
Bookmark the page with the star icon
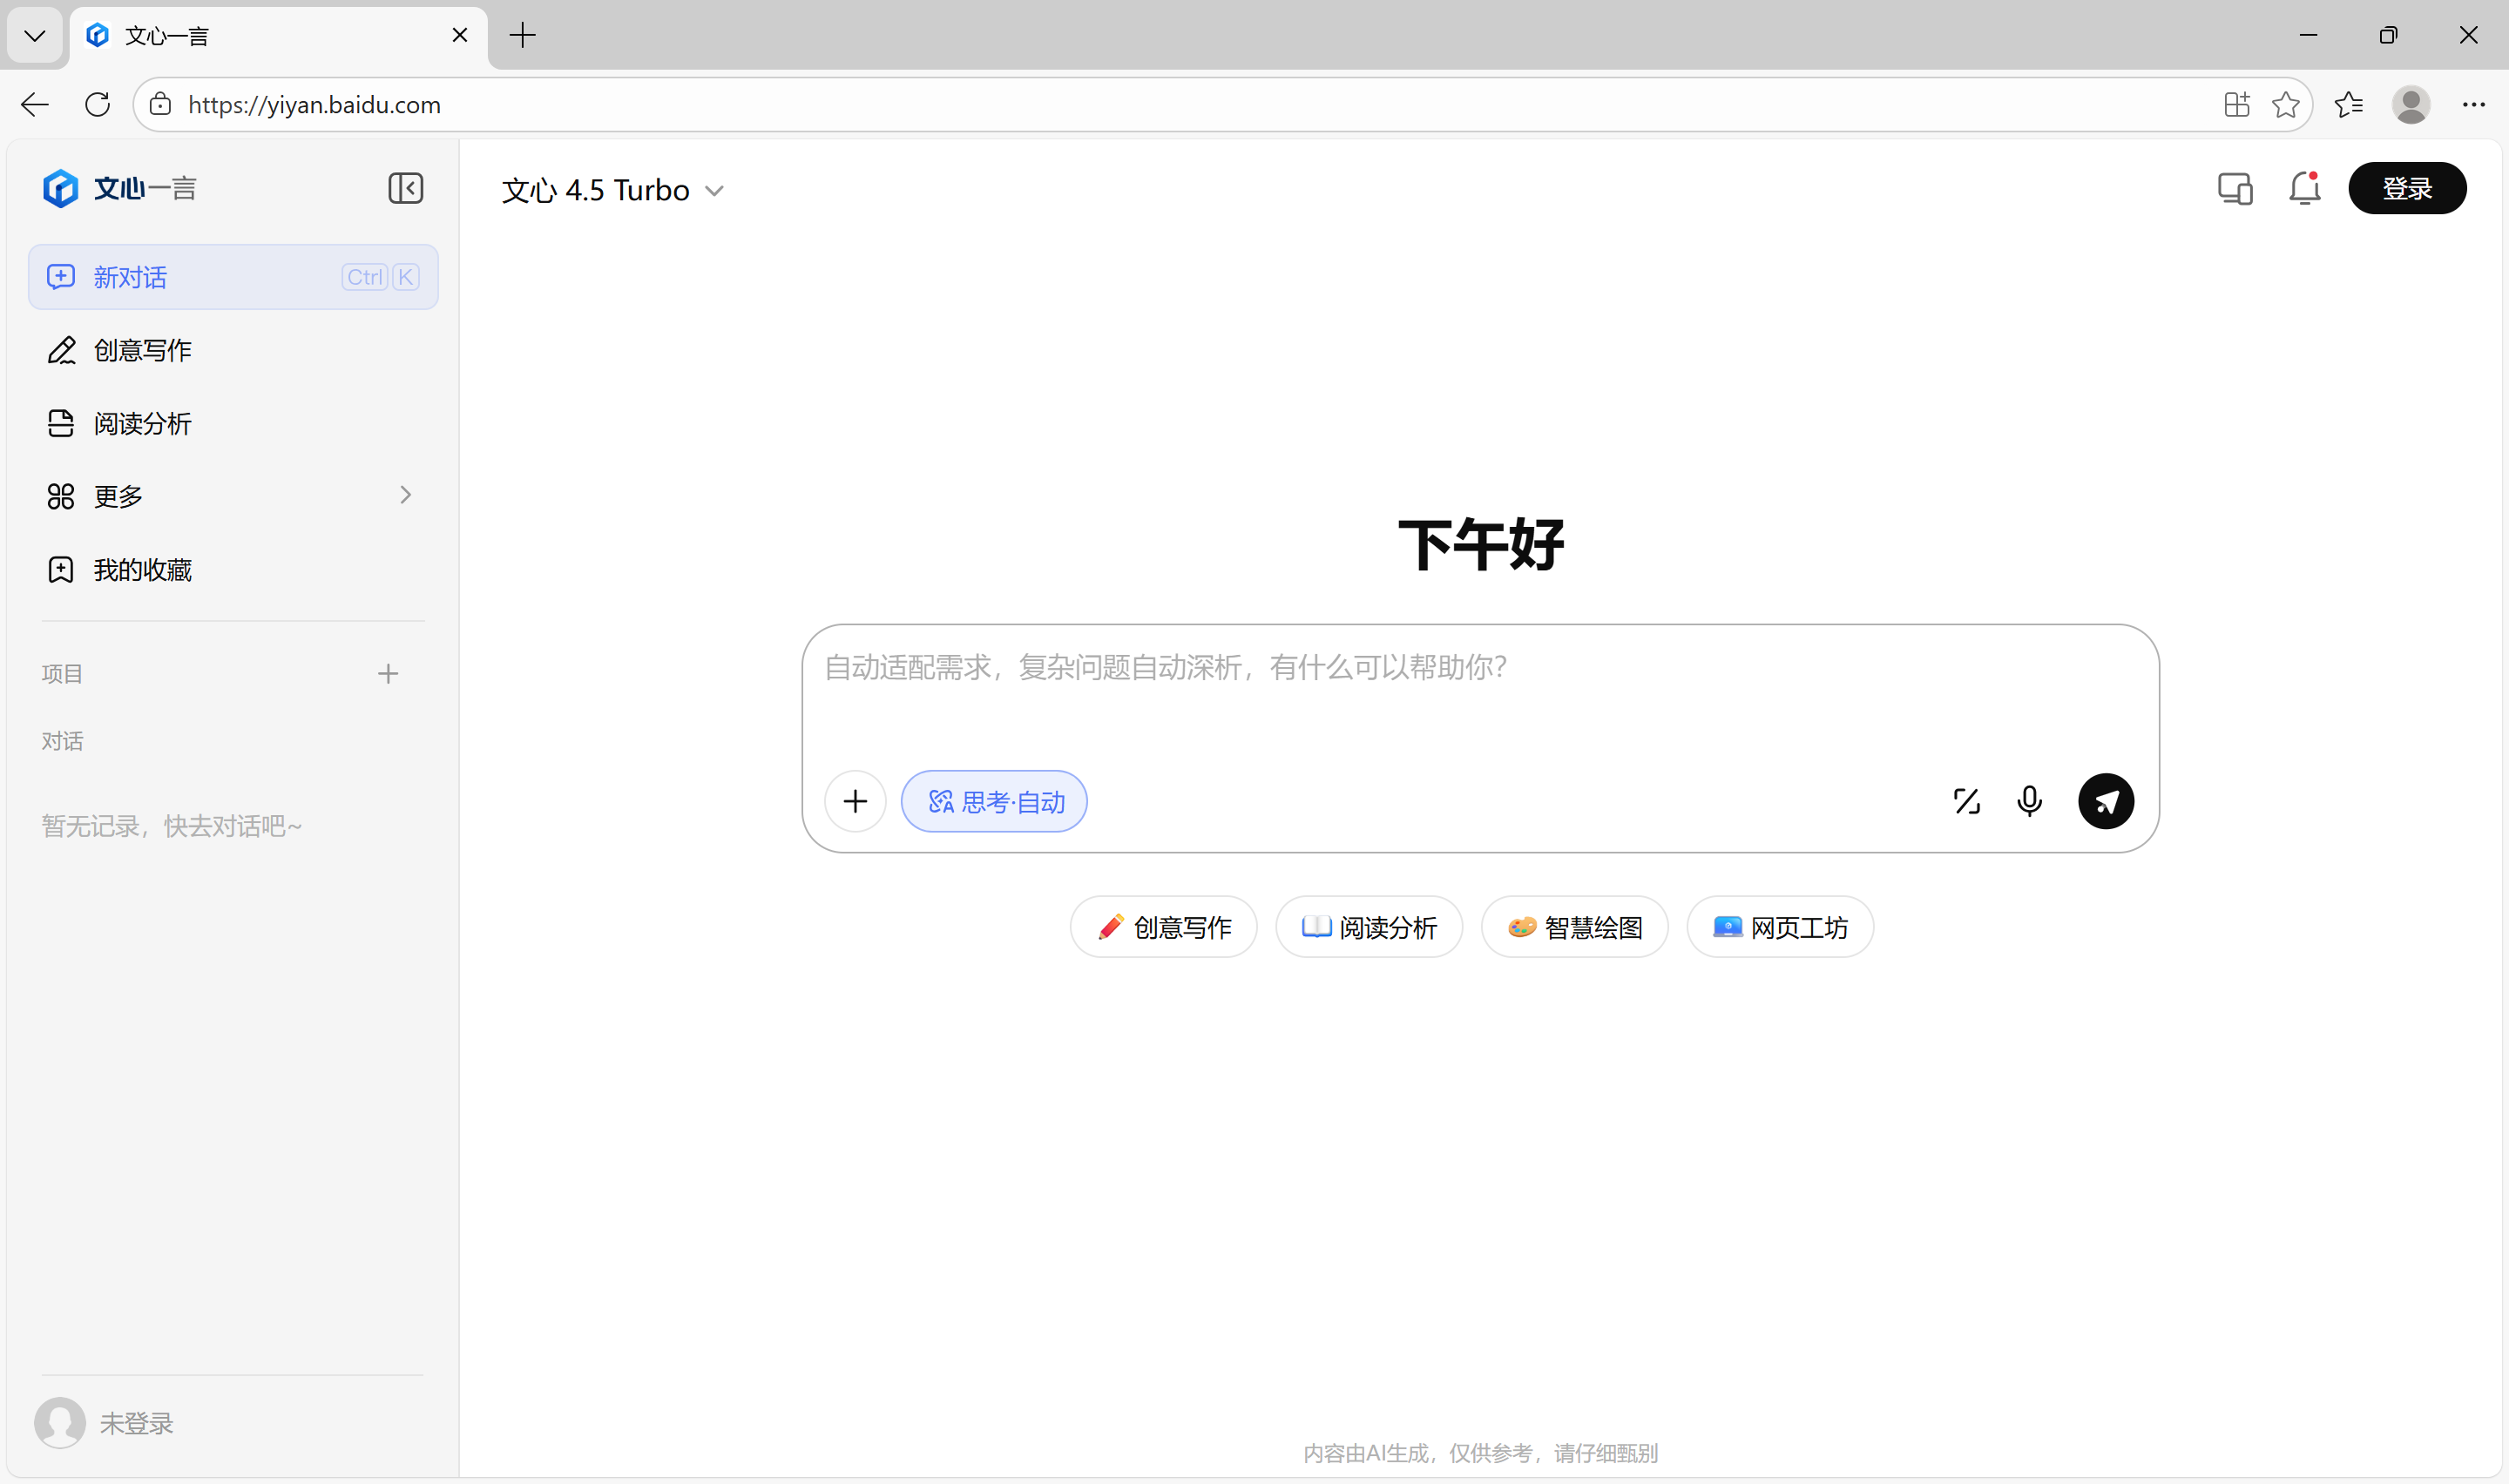[x=2287, y=104]
